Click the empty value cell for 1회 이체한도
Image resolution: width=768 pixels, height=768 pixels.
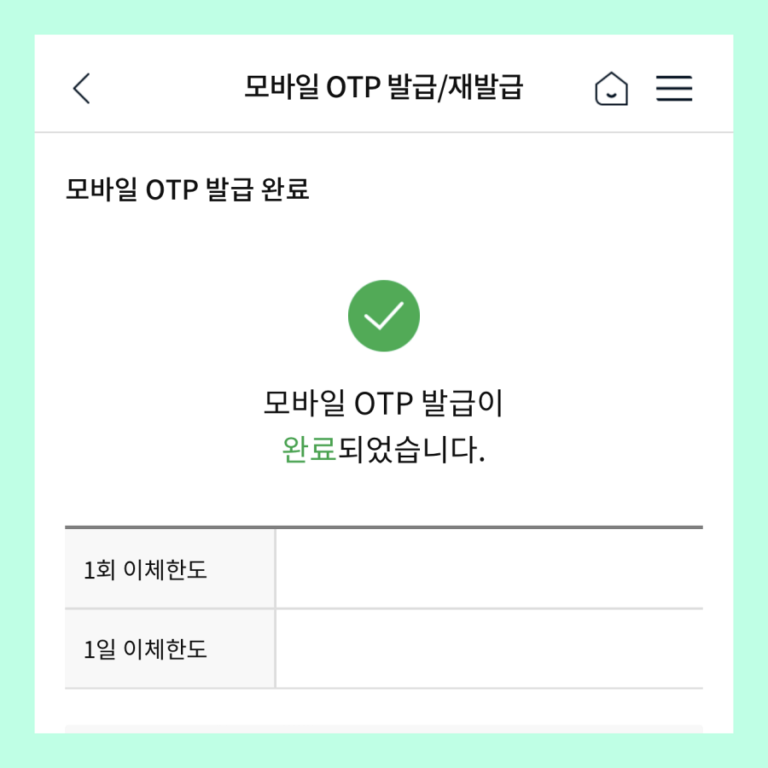(x=489, y=569)
